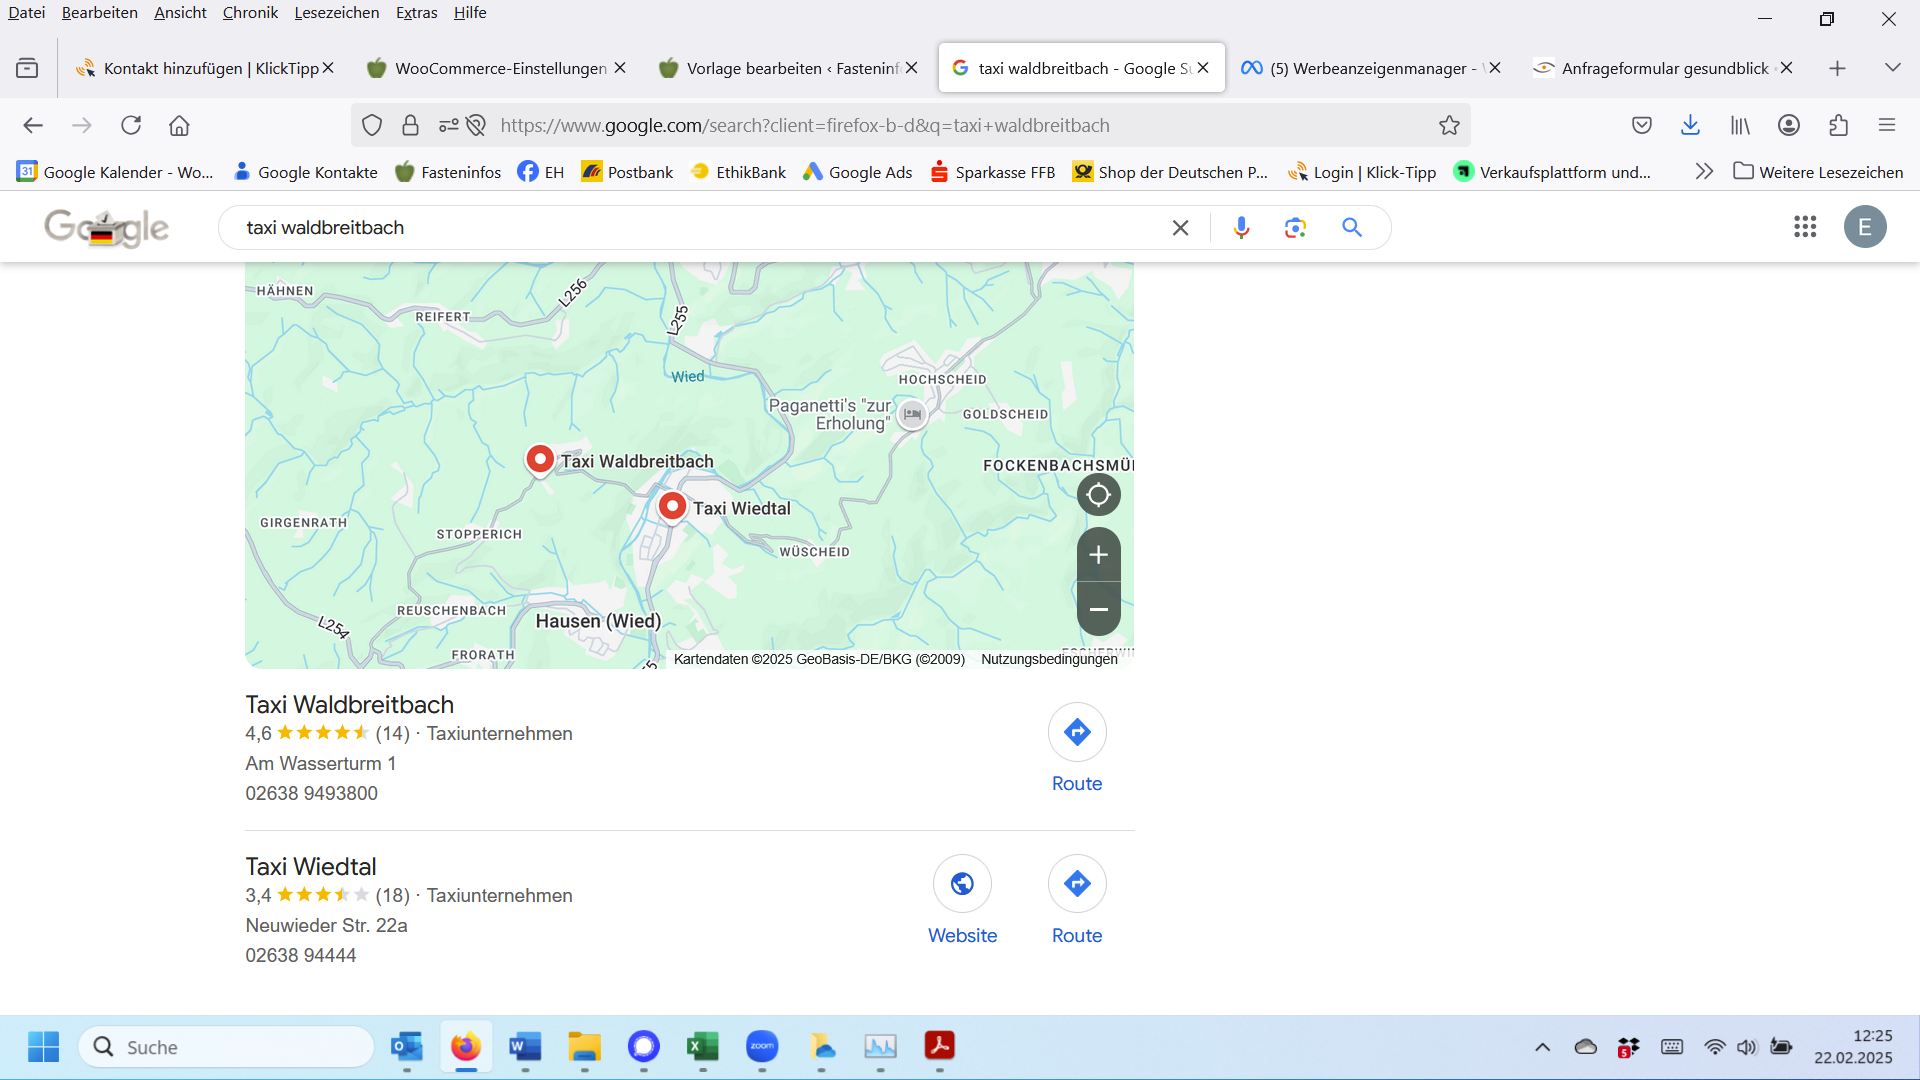Show site security lock info
The height and width of the screenshot is (1080, 1920).
[410, 125]
